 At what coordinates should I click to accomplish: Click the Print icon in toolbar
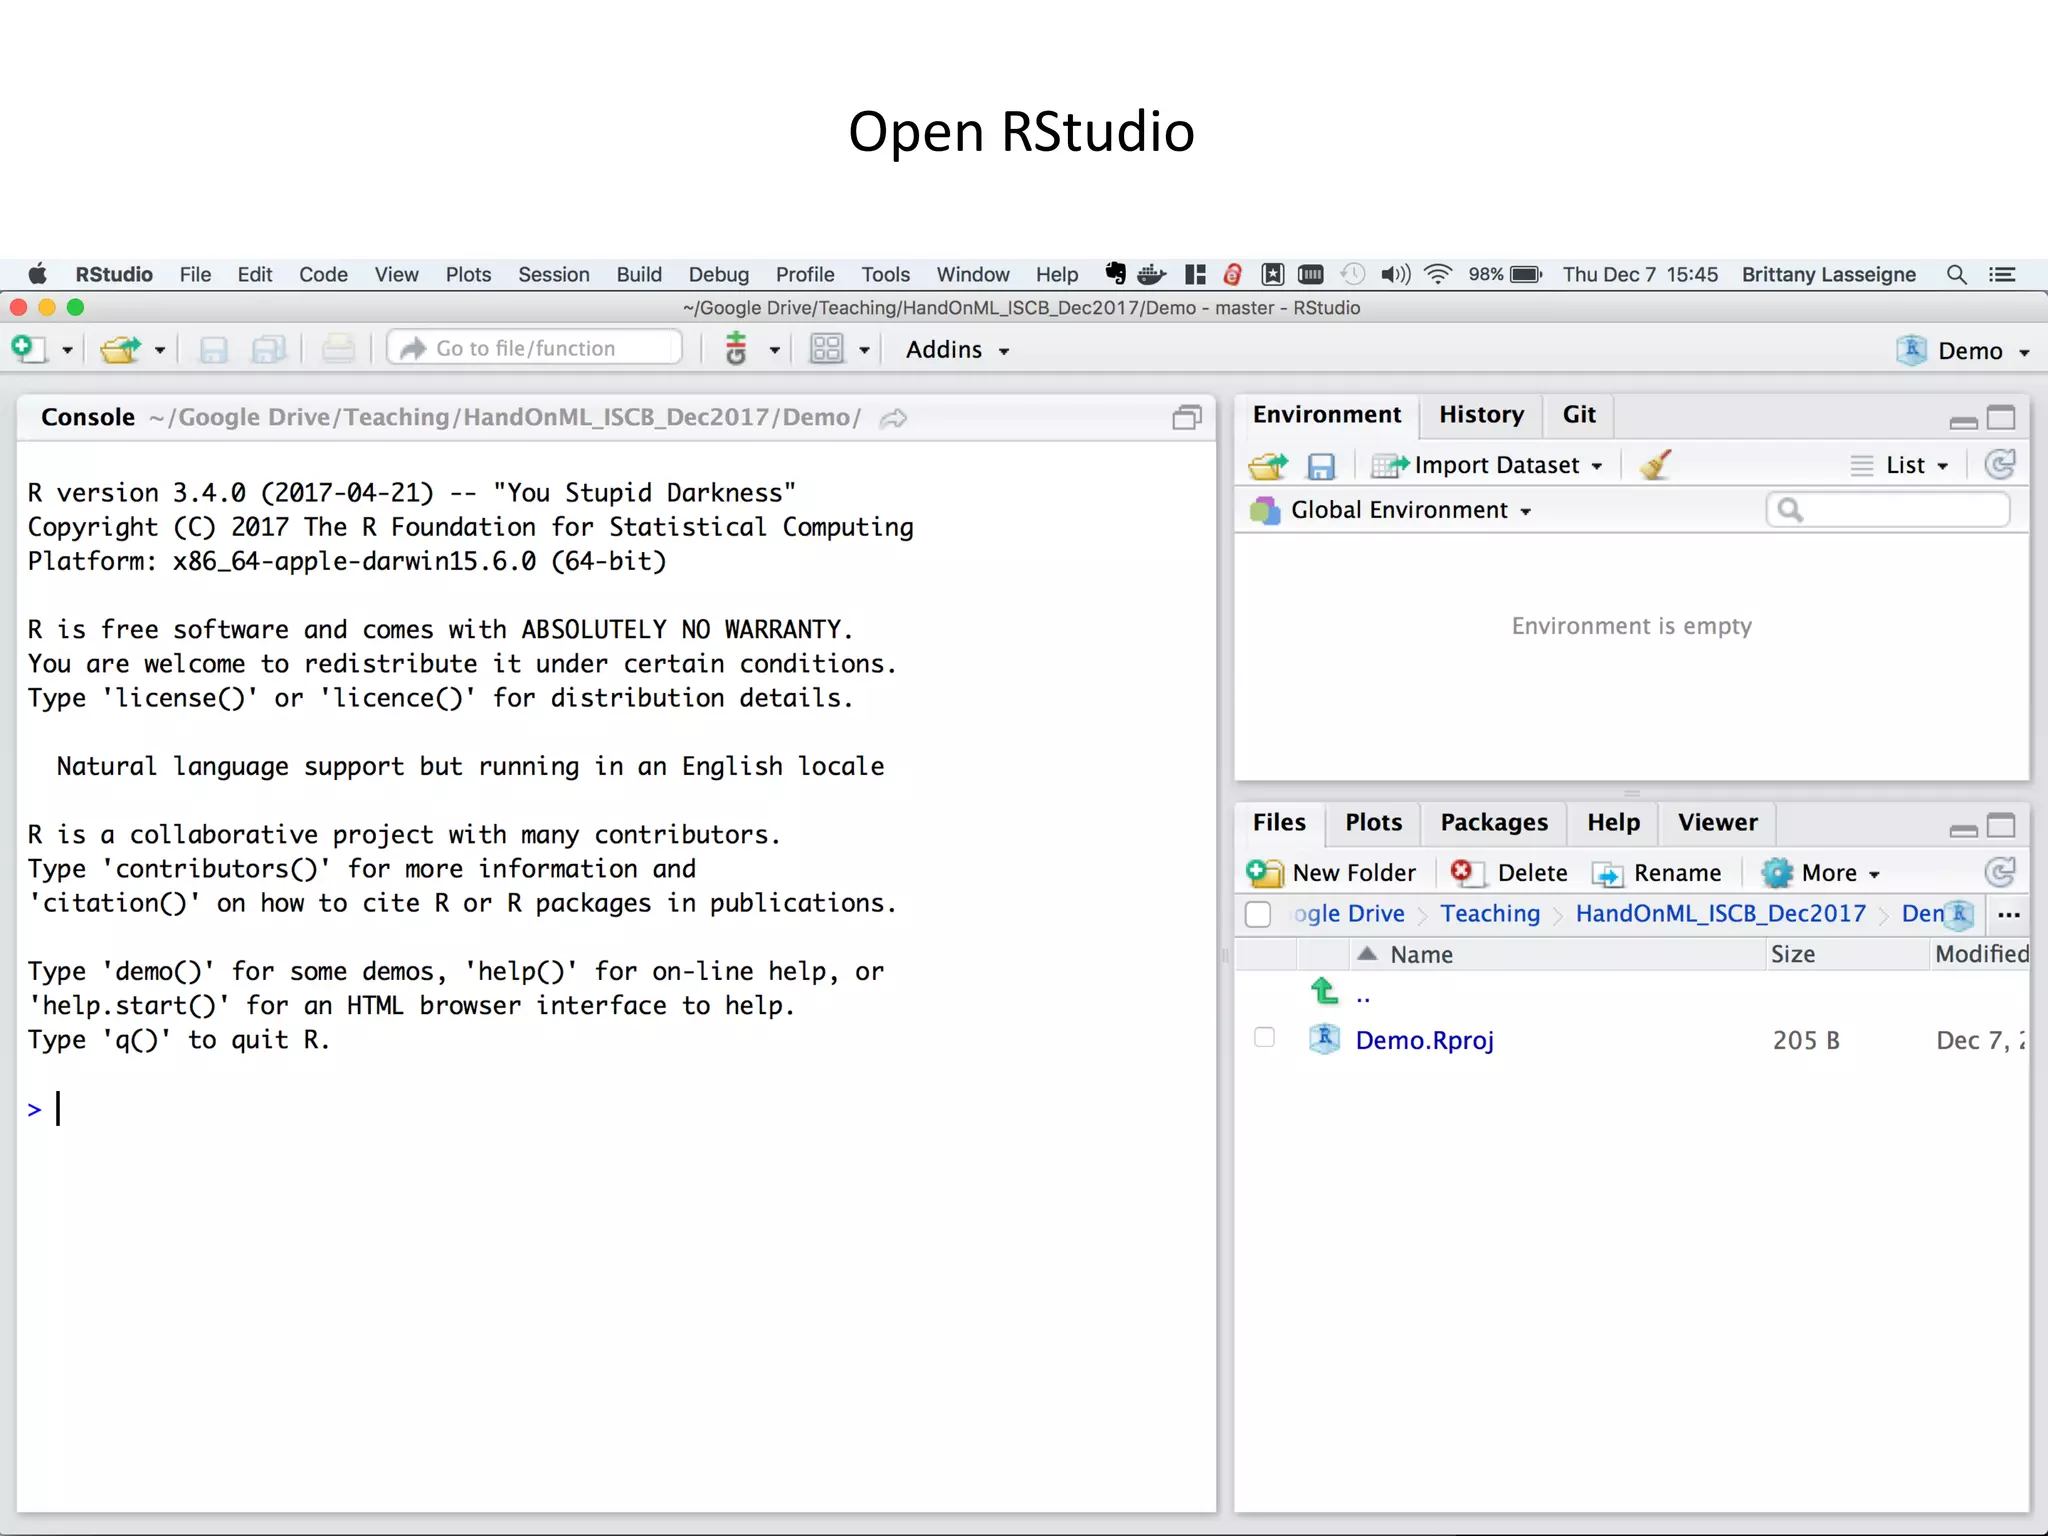tap(338, 349)
